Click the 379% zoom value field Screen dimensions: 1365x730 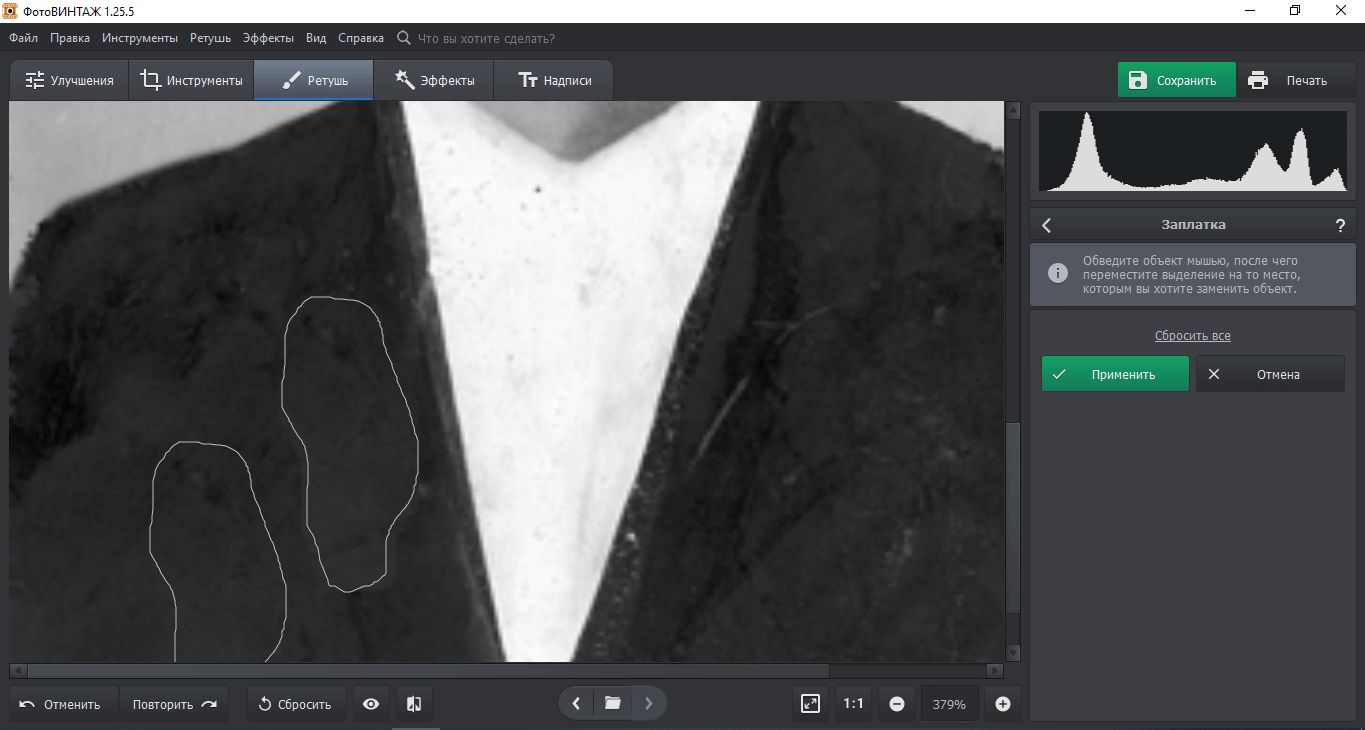pos(949,704)
